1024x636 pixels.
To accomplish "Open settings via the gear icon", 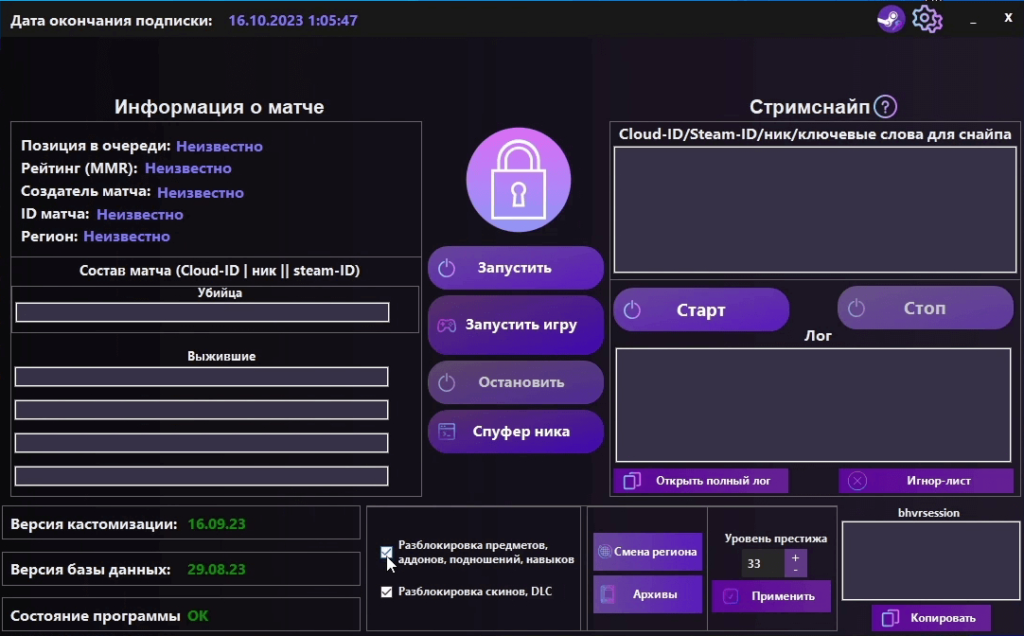I will click(927, 19).
